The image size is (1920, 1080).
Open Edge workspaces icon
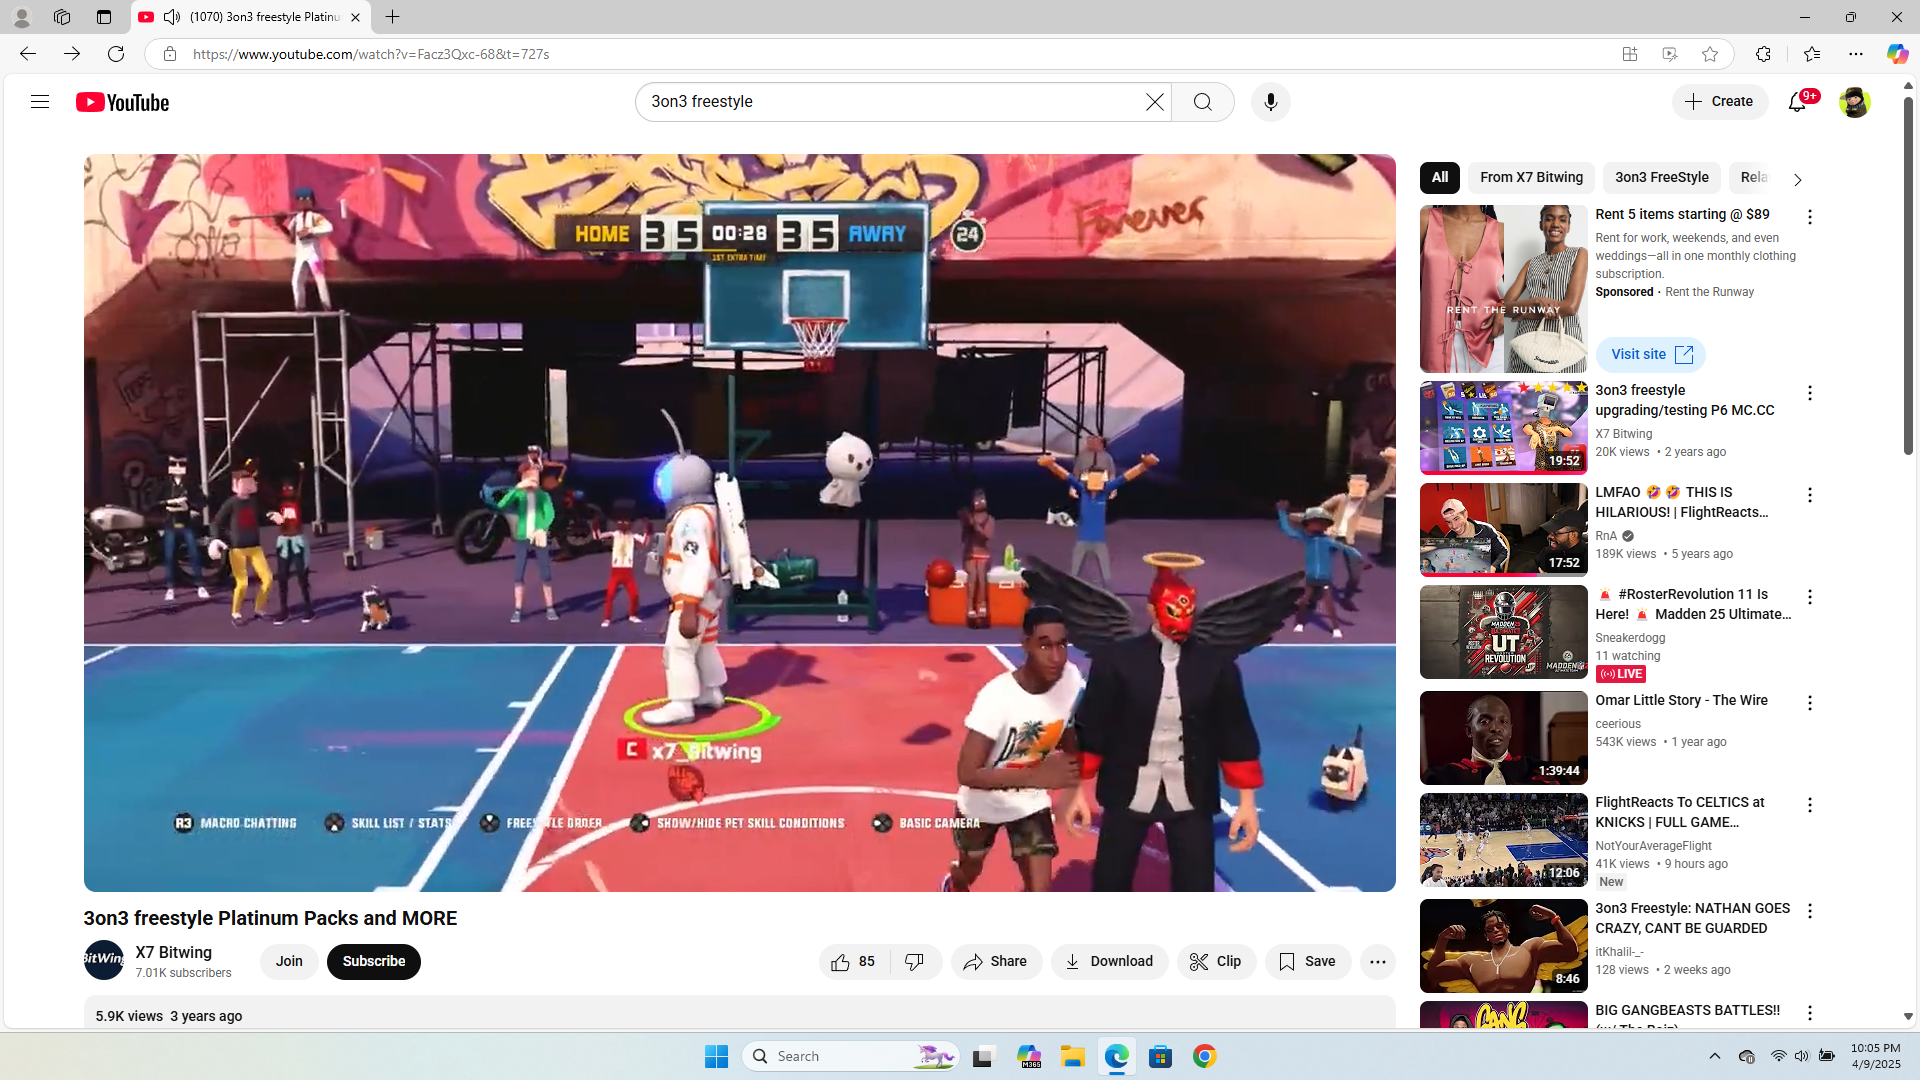click(x=62, y=17)
